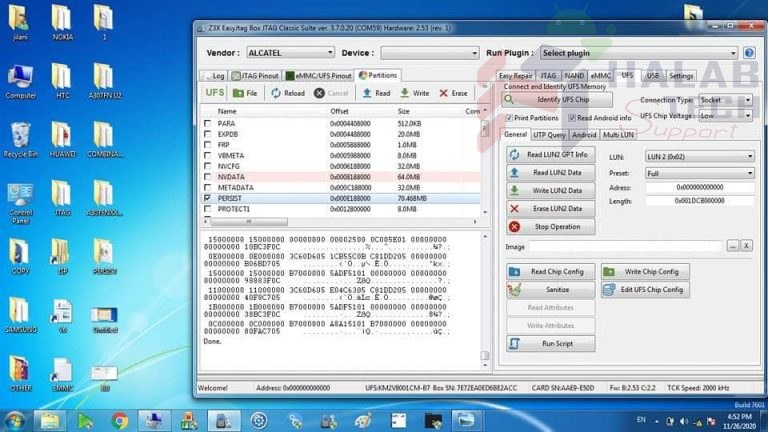The width and height of the screenshot is (768, 432).
Task: Click the Offset column header
Action: click(339, 112)
